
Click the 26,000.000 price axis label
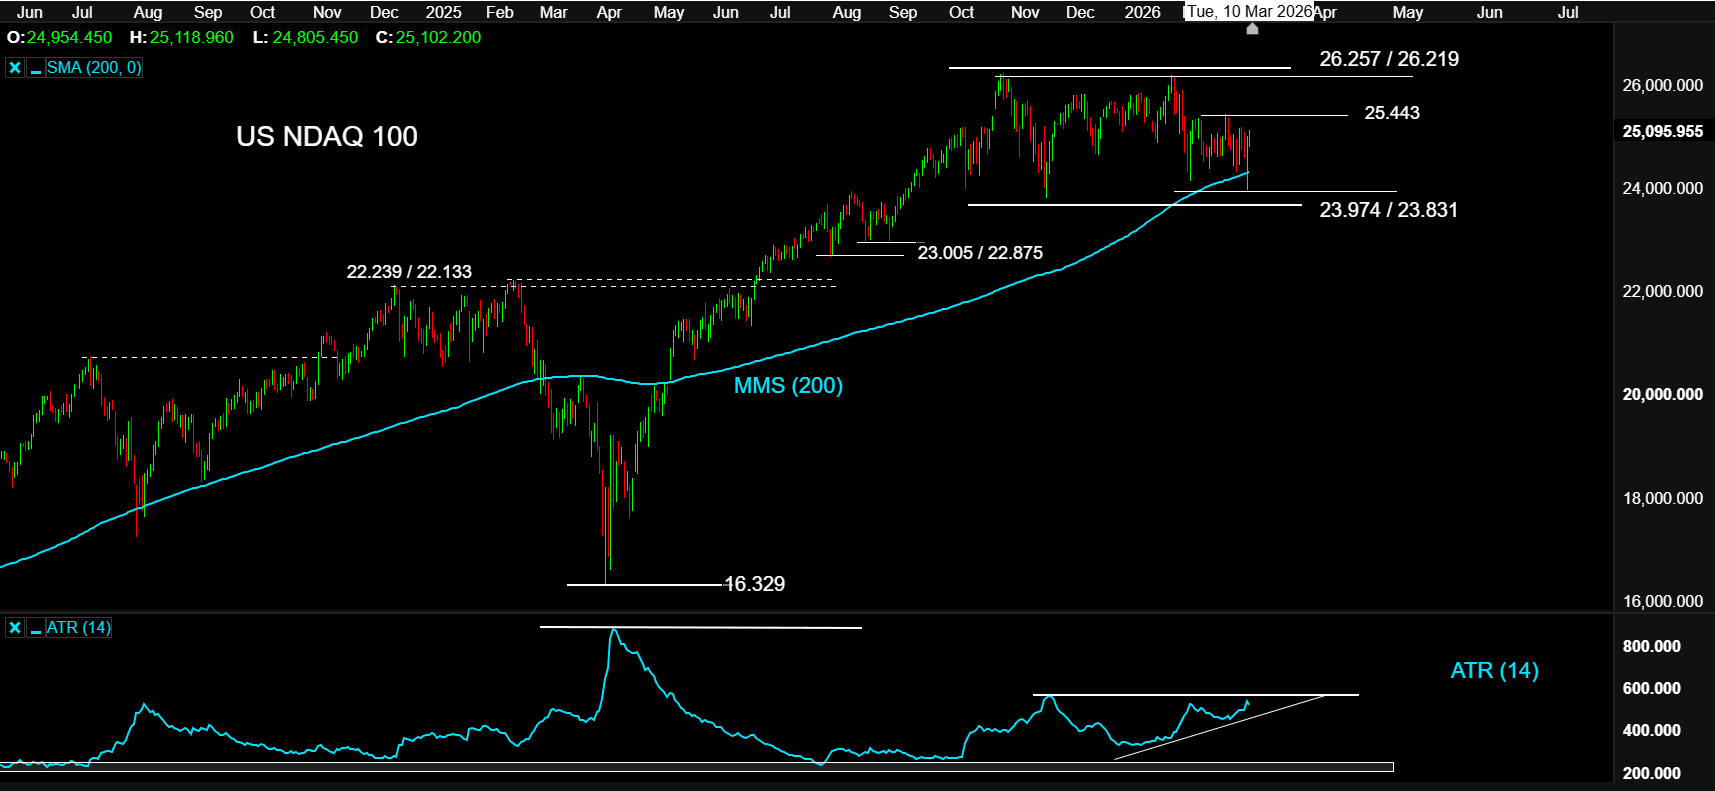coord(1662,85)
